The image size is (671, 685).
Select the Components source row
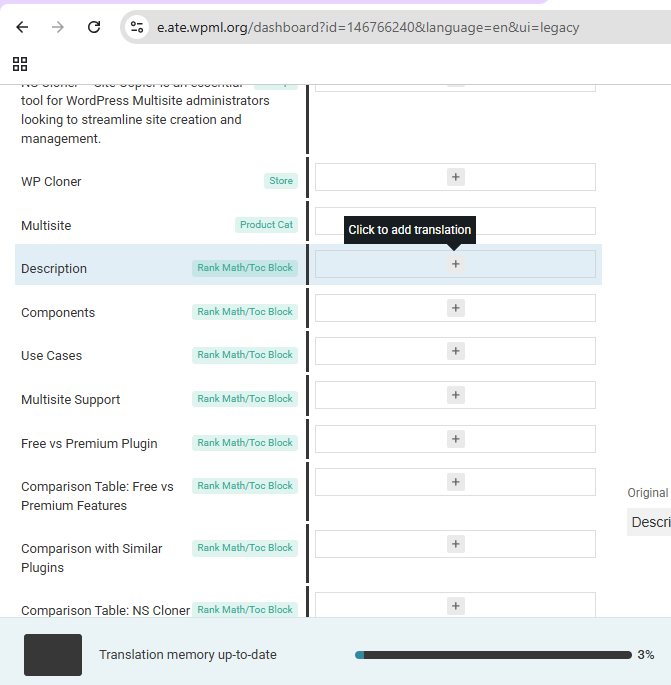pos(58,313)
